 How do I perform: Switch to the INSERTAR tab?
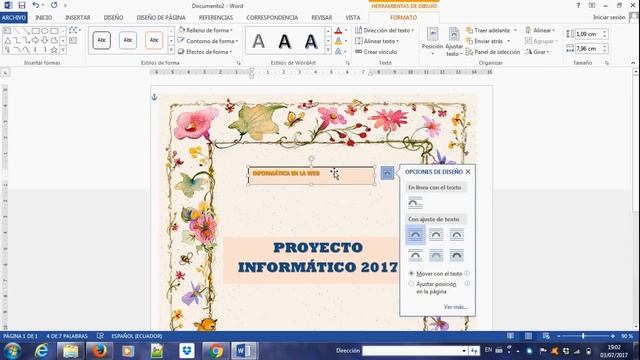coord(78,18)
